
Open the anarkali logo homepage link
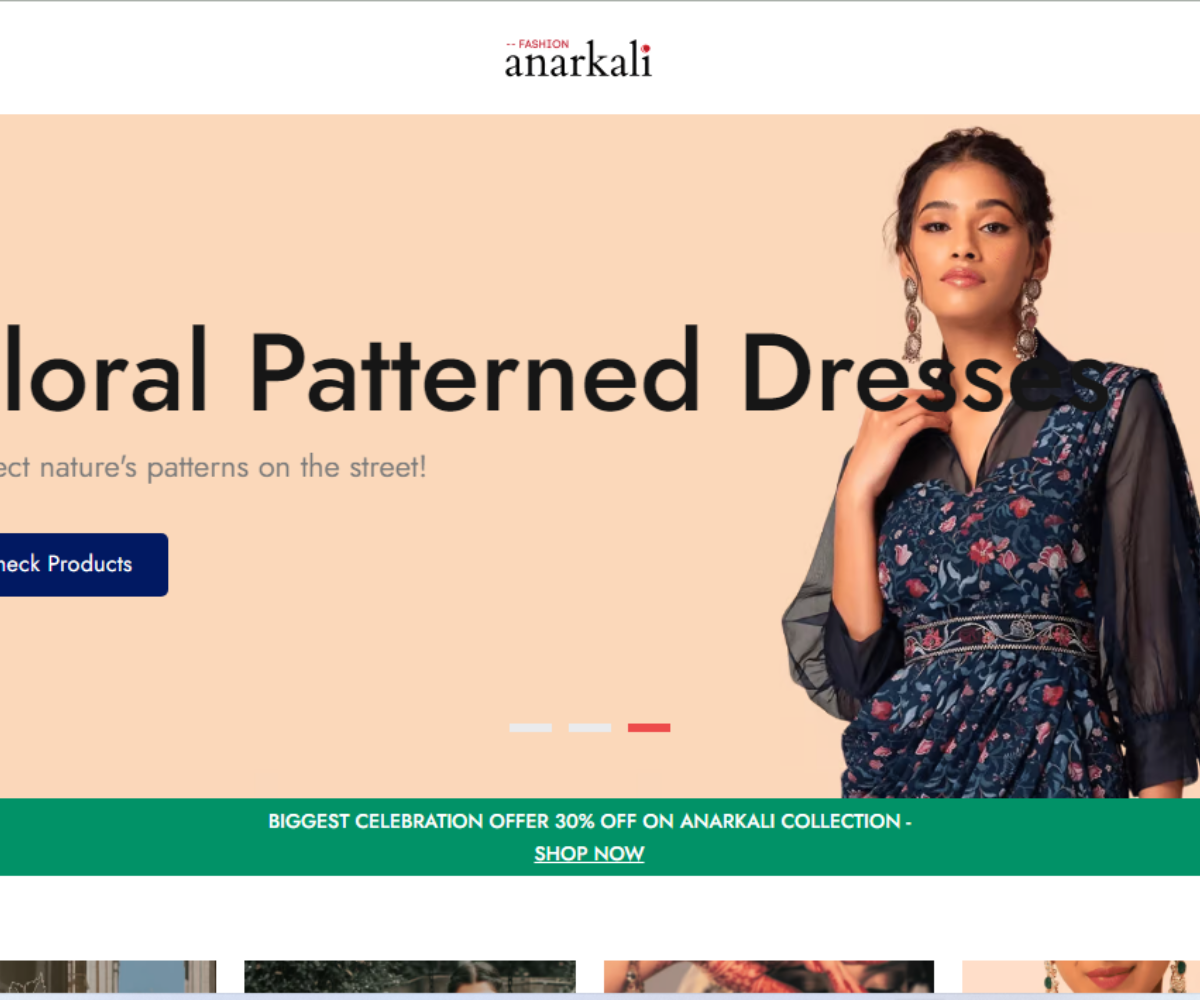pos(578,59)
